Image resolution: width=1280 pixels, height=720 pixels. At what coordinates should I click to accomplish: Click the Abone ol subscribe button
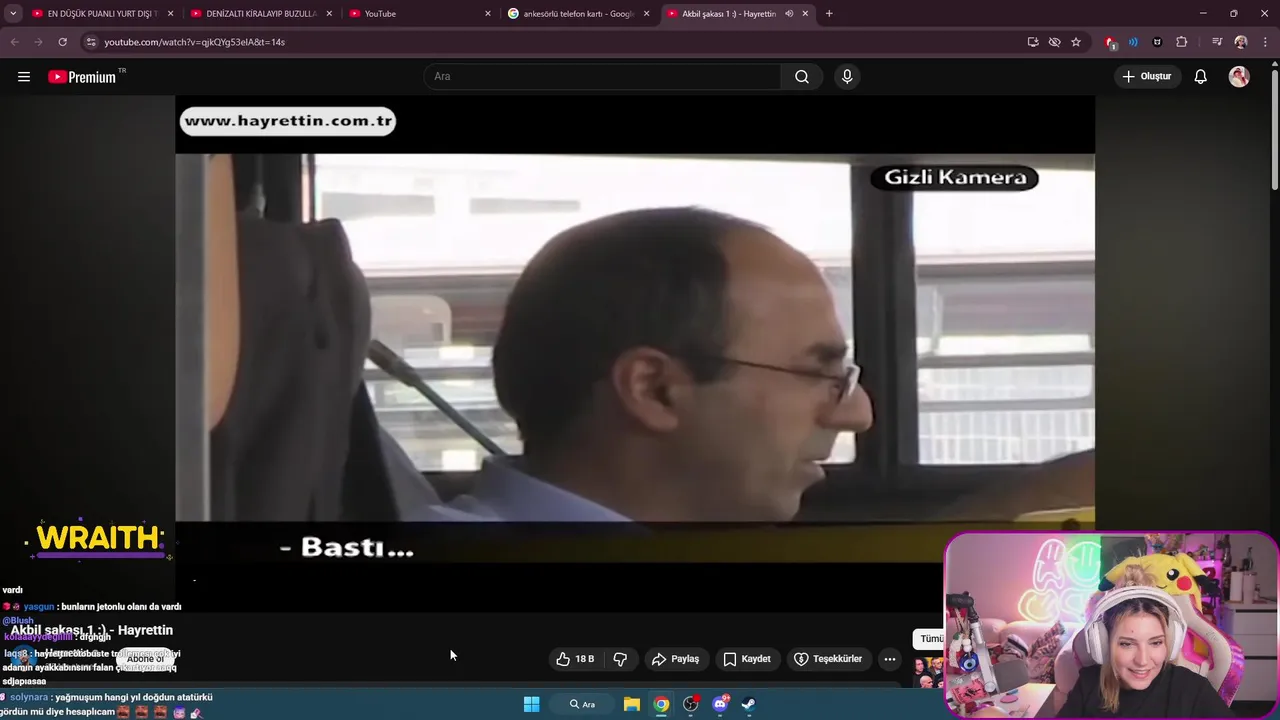[x=145, y=659]
